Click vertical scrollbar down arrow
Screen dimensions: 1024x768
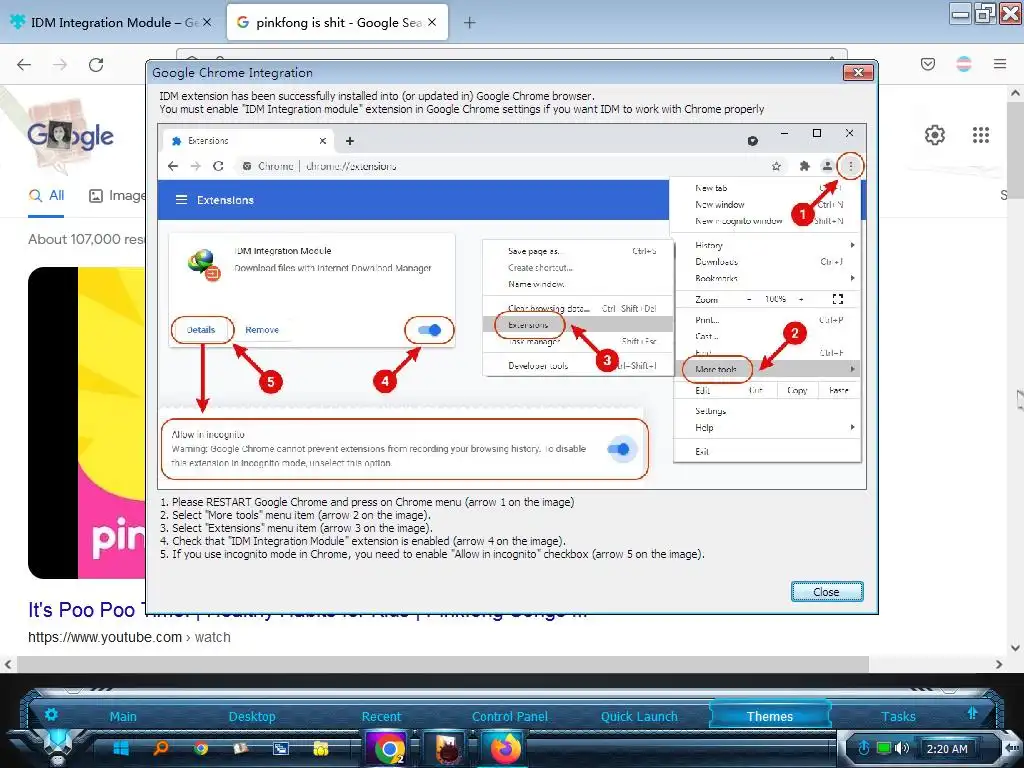(x=1015, y=648)
